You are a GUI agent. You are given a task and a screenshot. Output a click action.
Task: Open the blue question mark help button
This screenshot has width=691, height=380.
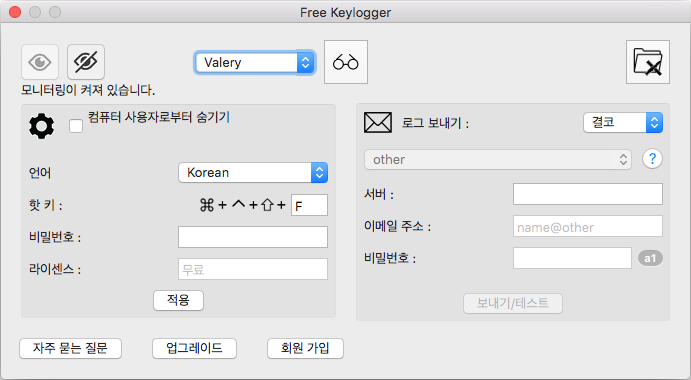coord(652,159)
